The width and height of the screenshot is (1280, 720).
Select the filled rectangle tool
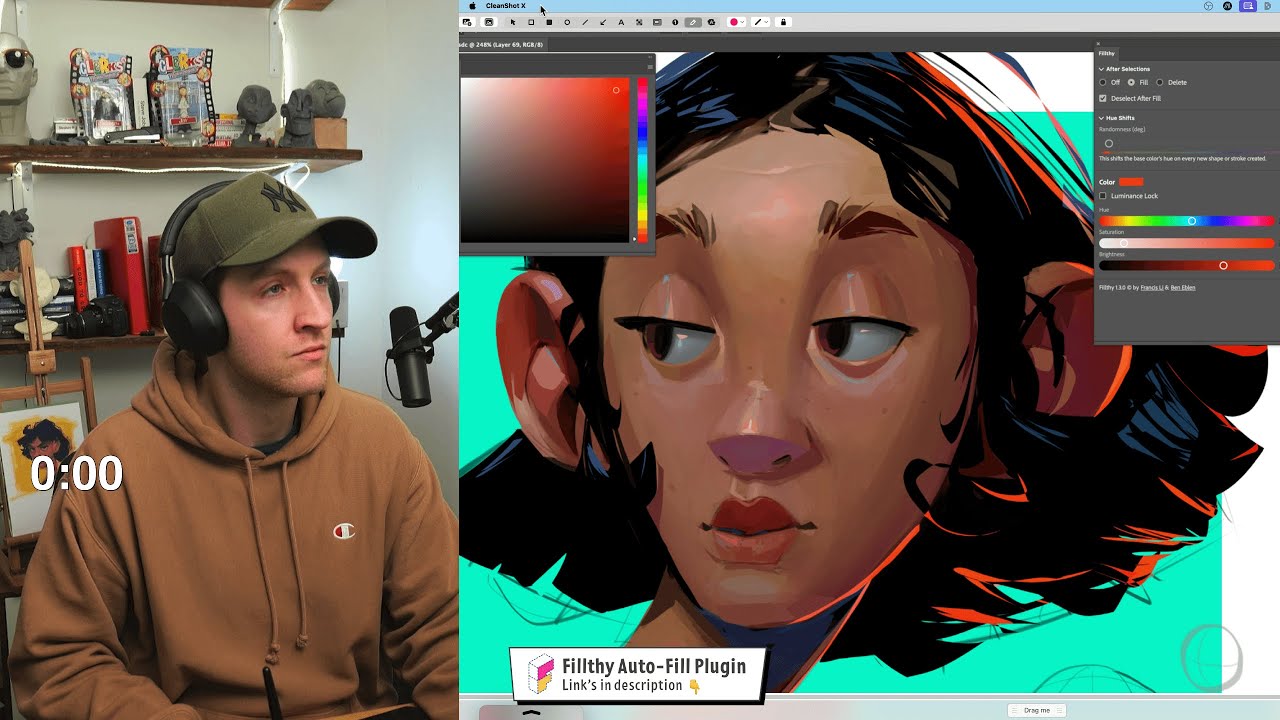coord(549,22)
